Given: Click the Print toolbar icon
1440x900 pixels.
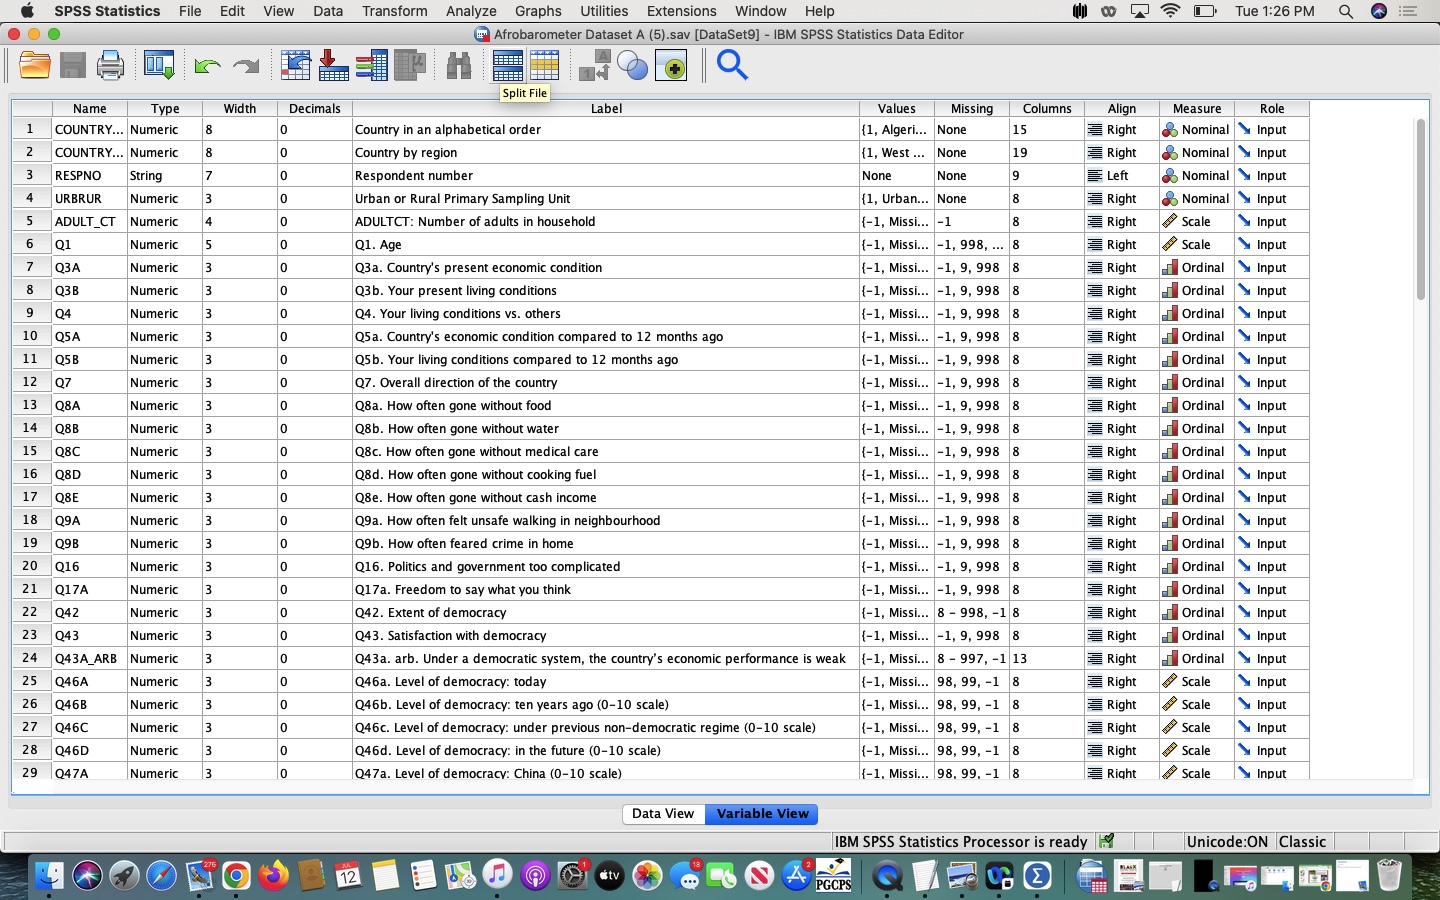Looking at the screenshot, I should coord(110,65).
